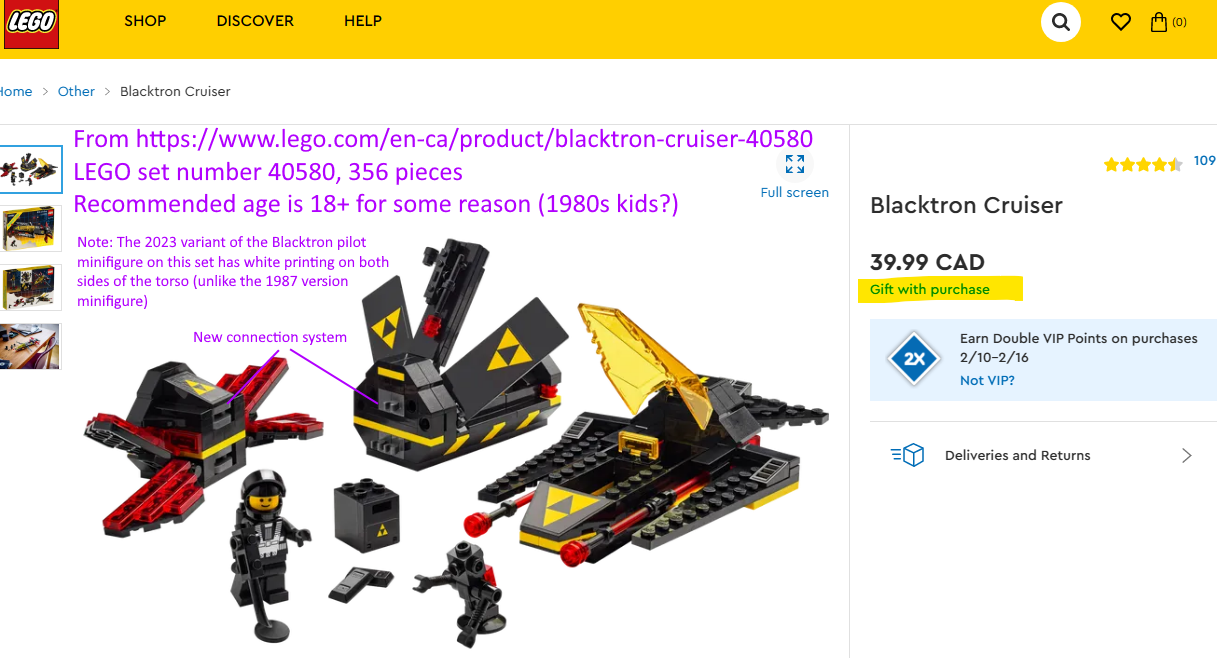Open the search magnifier icon

tap(1061, 21)
